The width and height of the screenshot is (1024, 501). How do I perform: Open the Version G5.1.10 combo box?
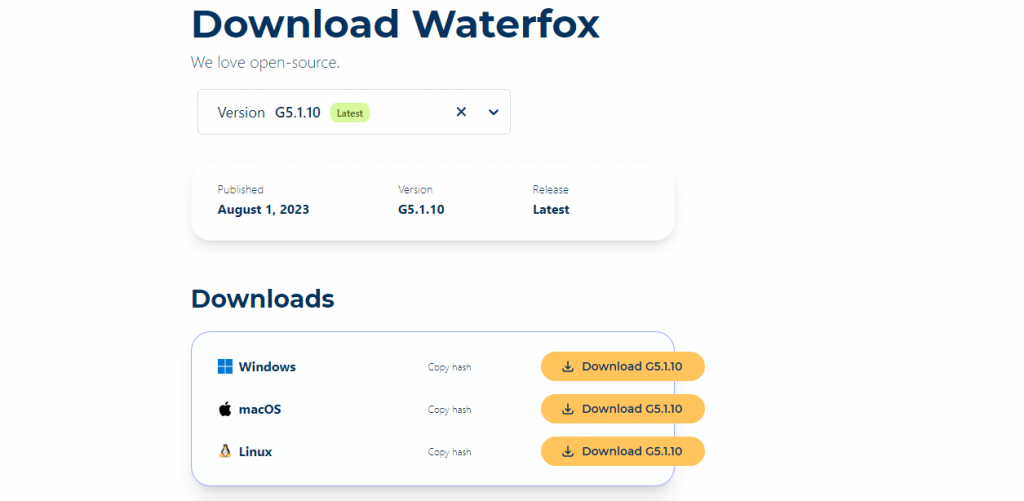coord(320,112)
